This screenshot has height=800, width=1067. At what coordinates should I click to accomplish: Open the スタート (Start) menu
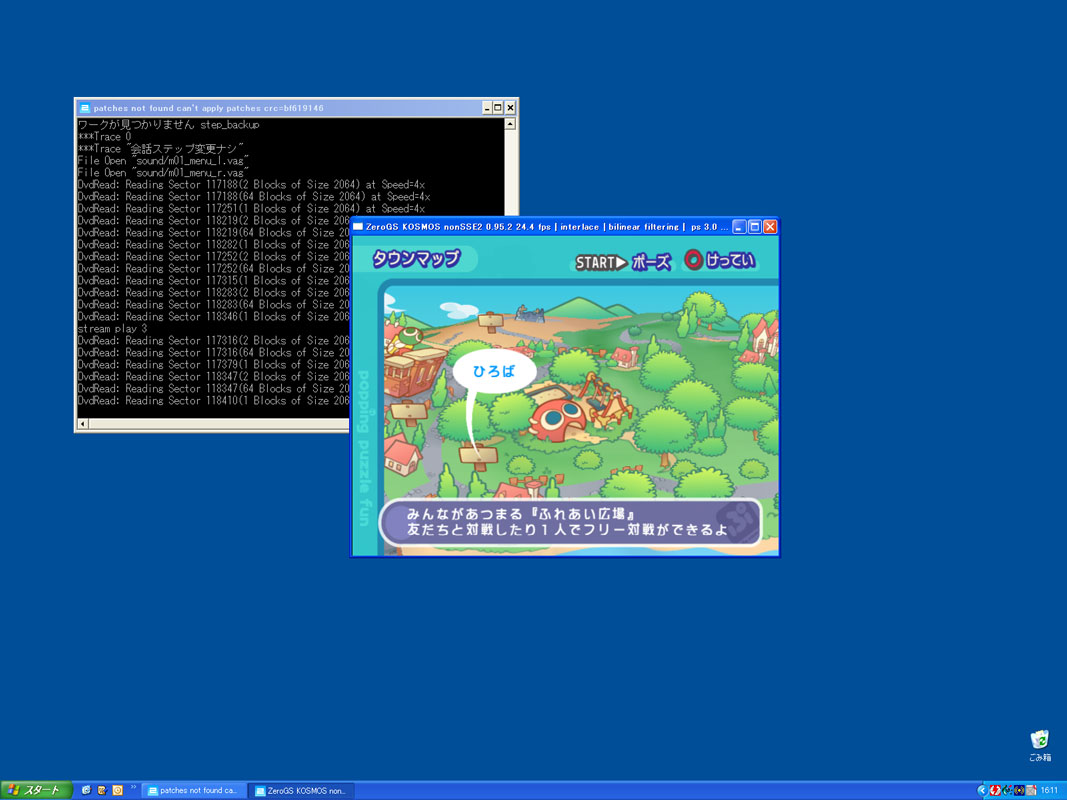(36, 790)
